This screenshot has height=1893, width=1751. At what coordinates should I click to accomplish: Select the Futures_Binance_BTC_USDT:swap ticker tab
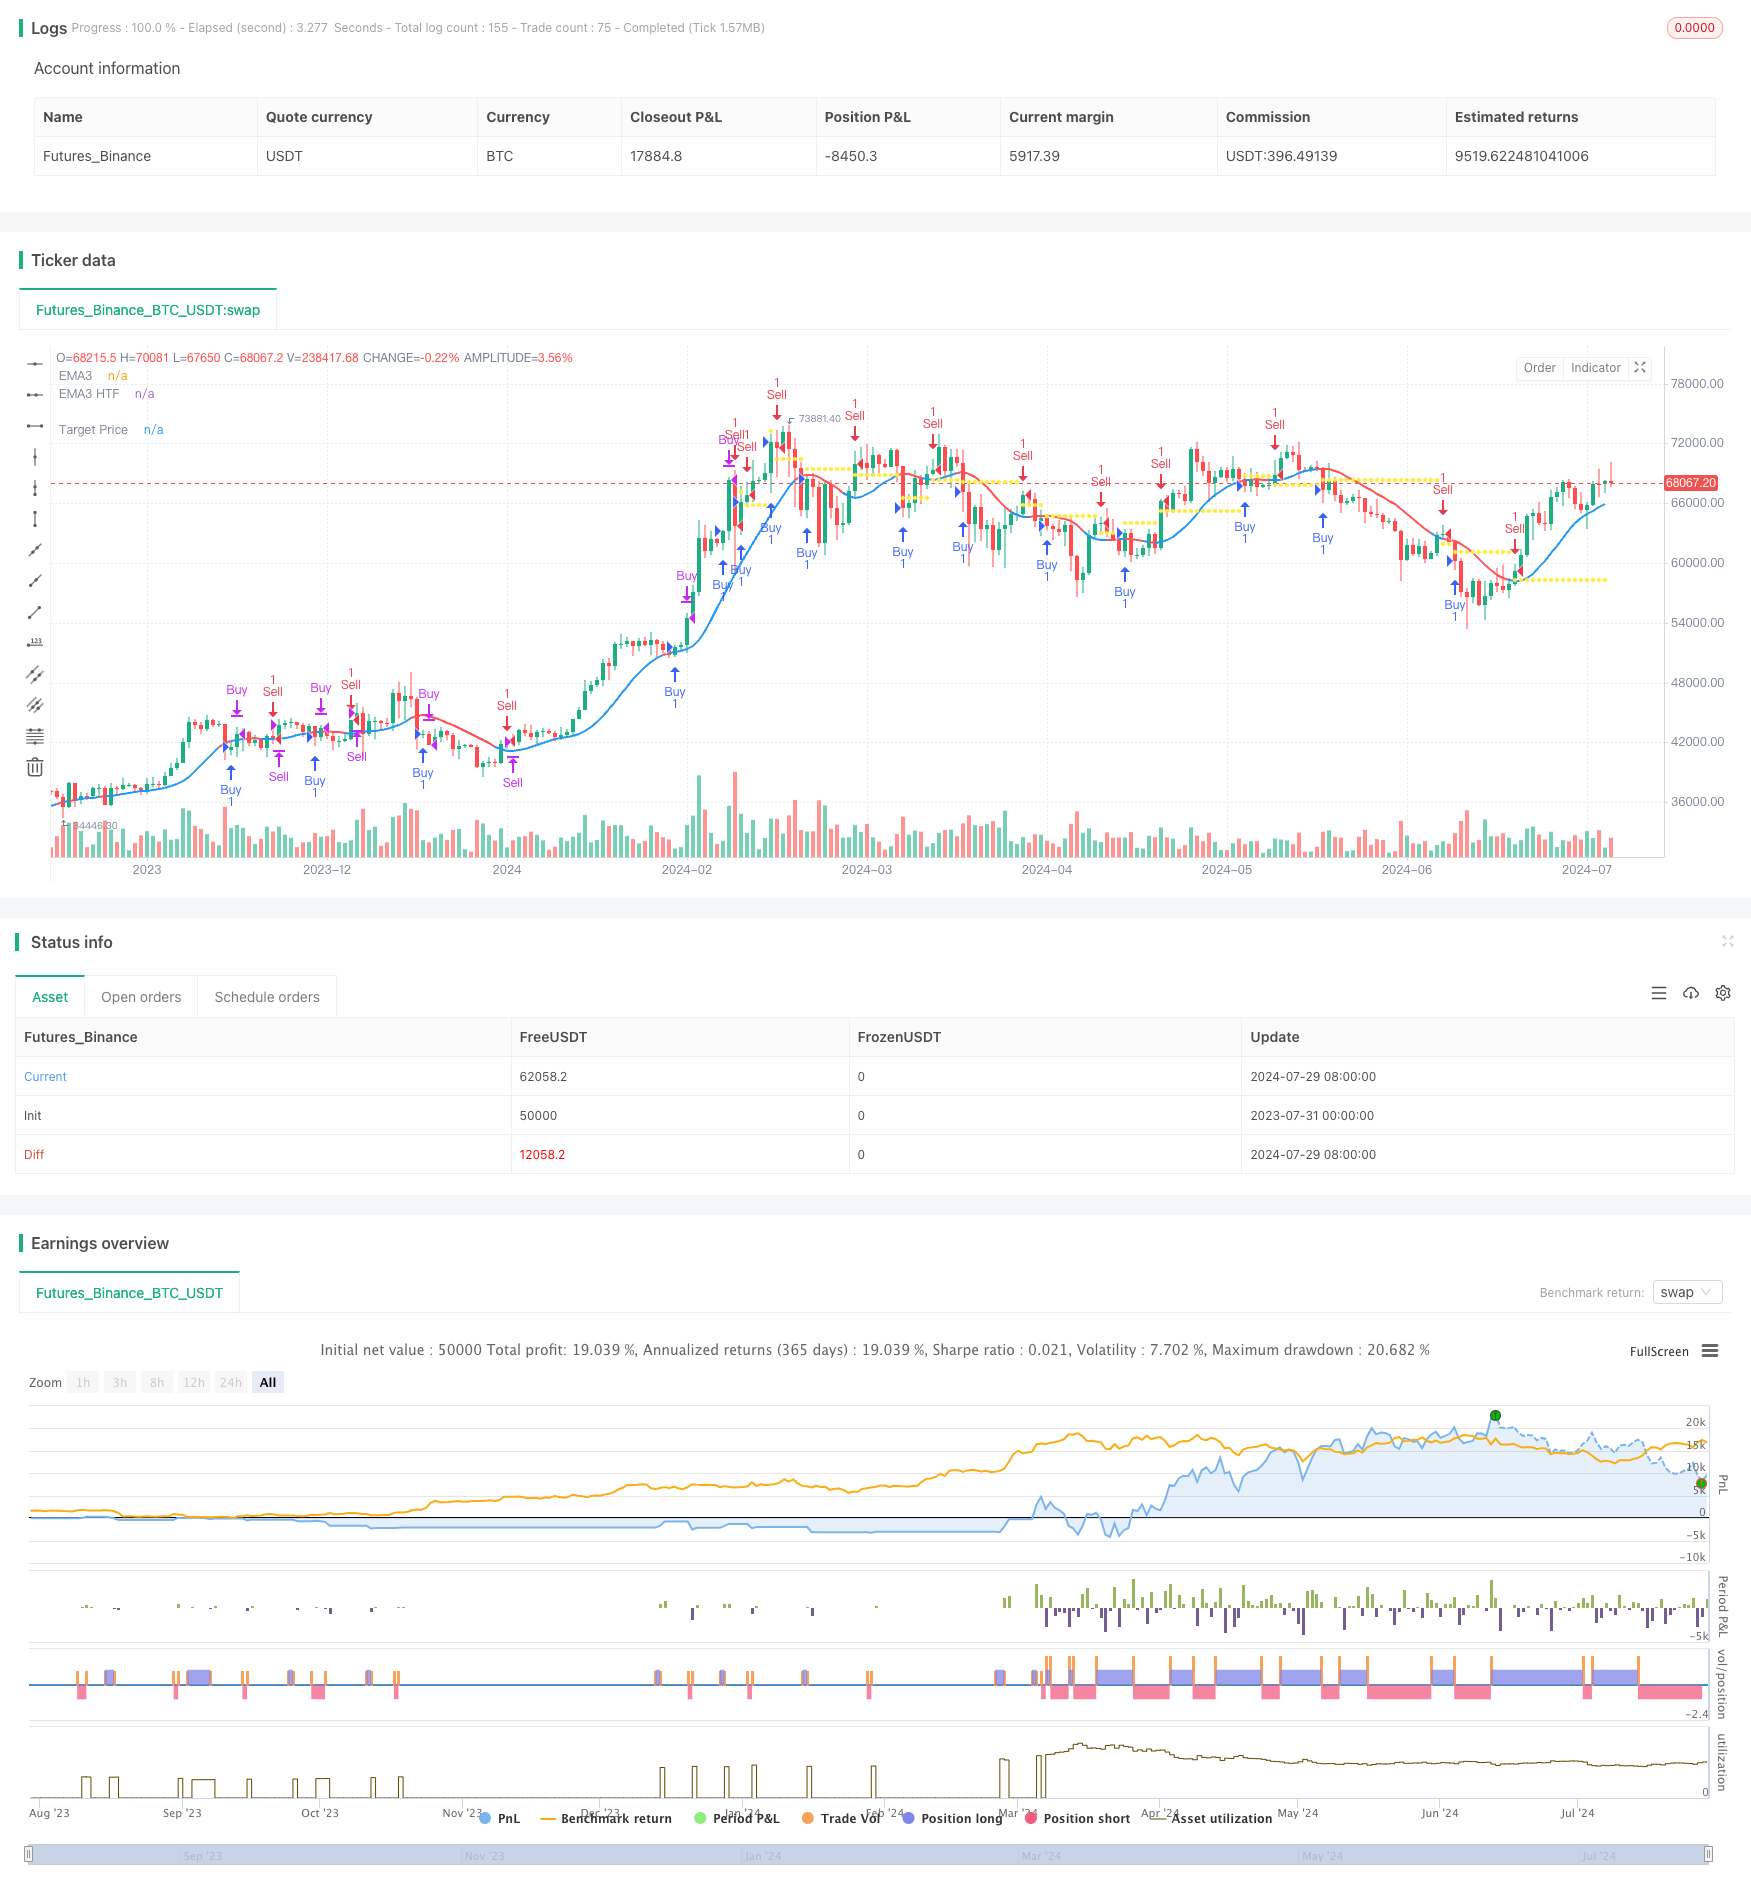pyautogui.click(x=148, y=310)
